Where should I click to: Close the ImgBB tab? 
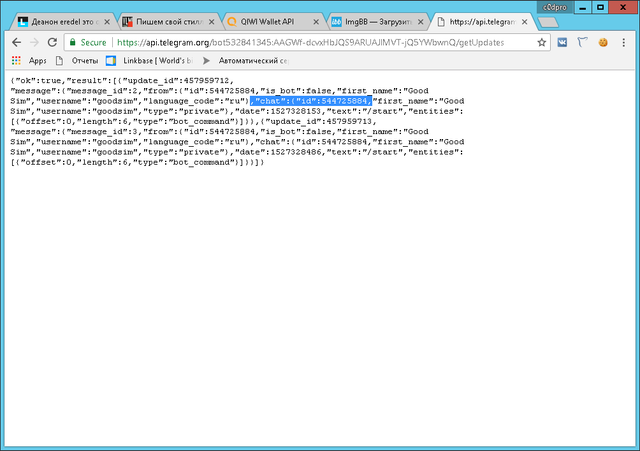pyautogui.click(x=424, y=21)
